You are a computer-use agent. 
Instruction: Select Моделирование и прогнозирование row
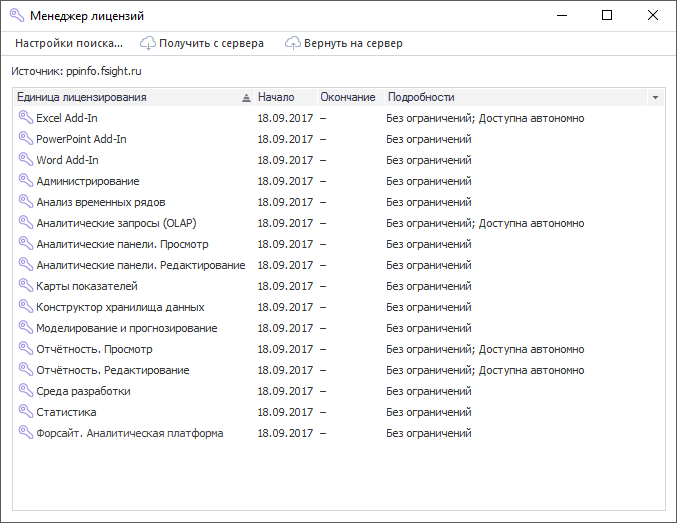coord(126,328)
